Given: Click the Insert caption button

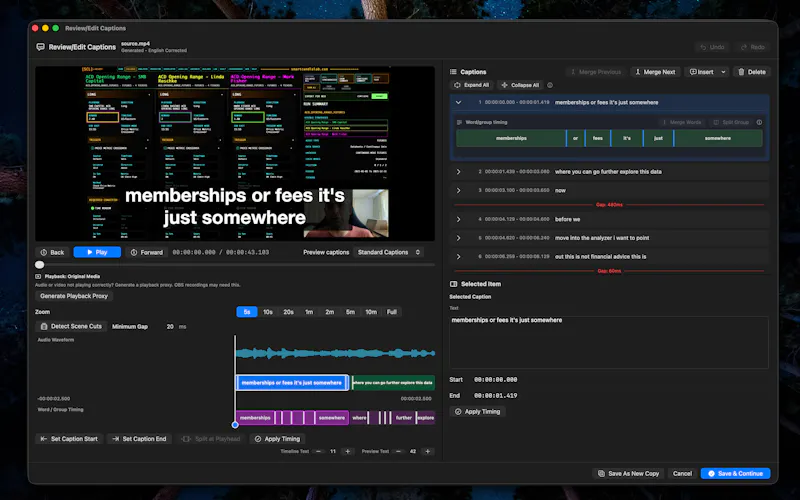Looking at the screenshot, I should [702, 72].
